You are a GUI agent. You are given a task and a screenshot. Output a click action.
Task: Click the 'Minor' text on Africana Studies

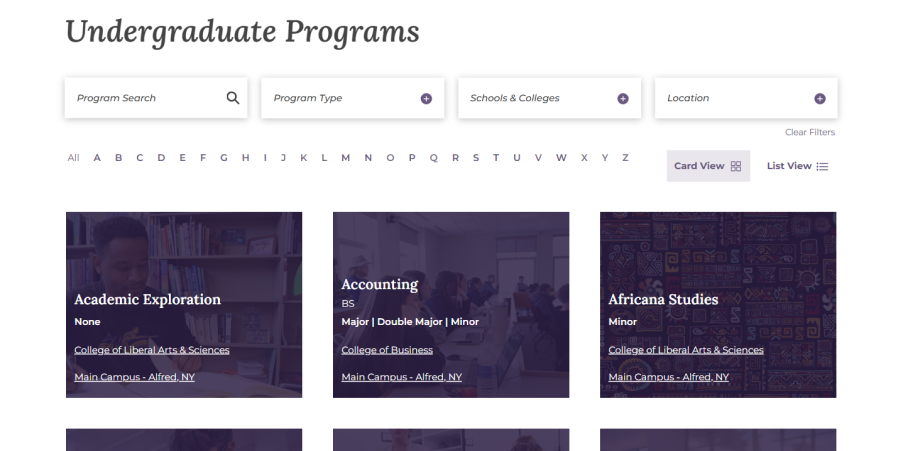tap(623, 322)
